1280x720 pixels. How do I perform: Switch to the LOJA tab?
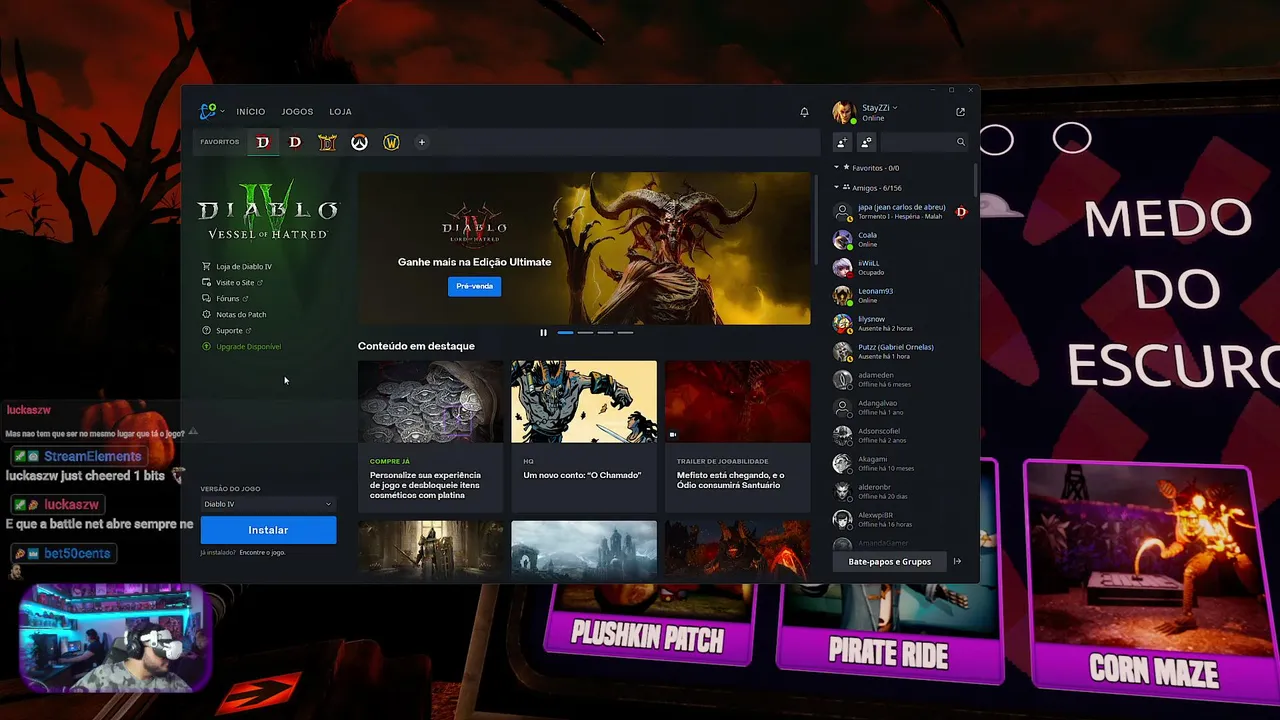point(340,112)
